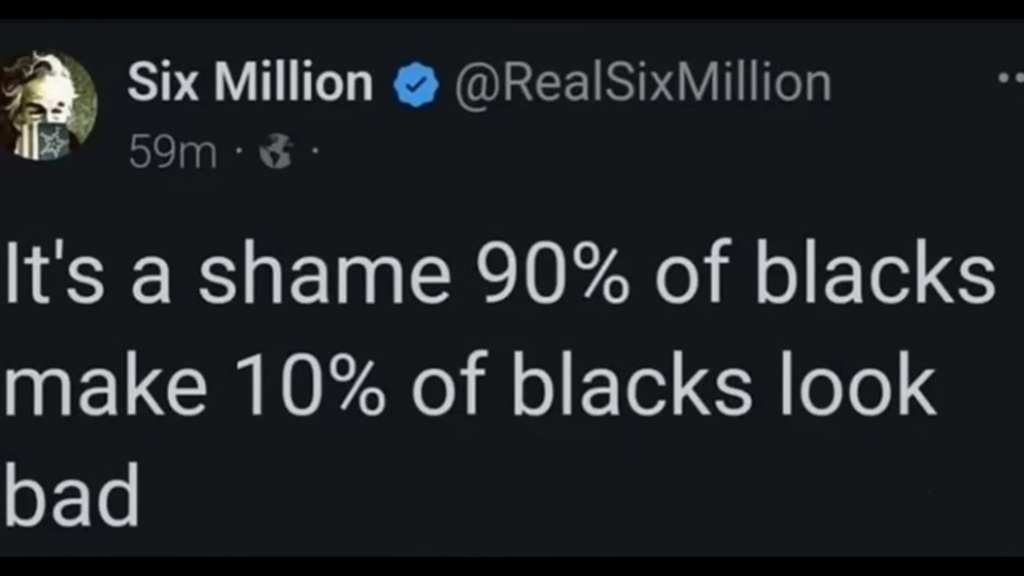Click the display name "Six Million"
The width and height of the screenshot is (1024, 576).
coord(249,84)
